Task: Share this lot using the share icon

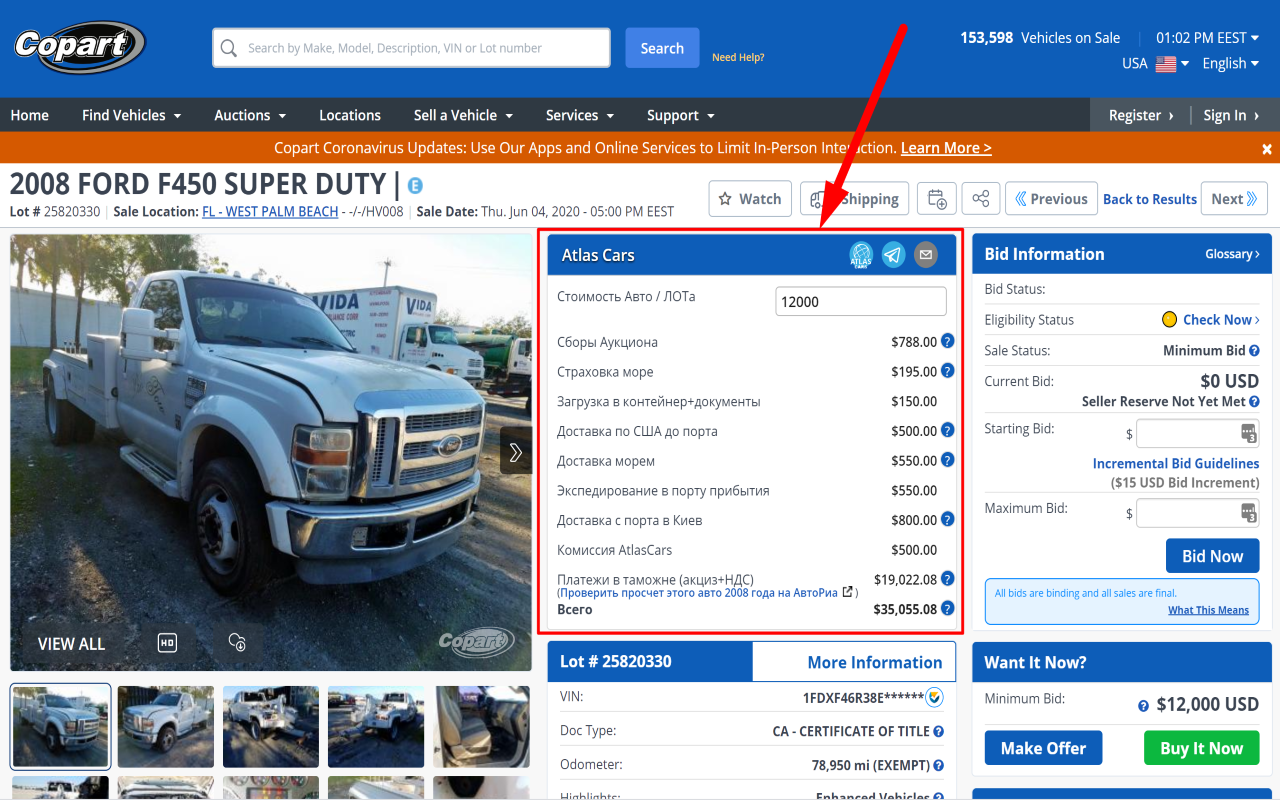Action: 980,198
